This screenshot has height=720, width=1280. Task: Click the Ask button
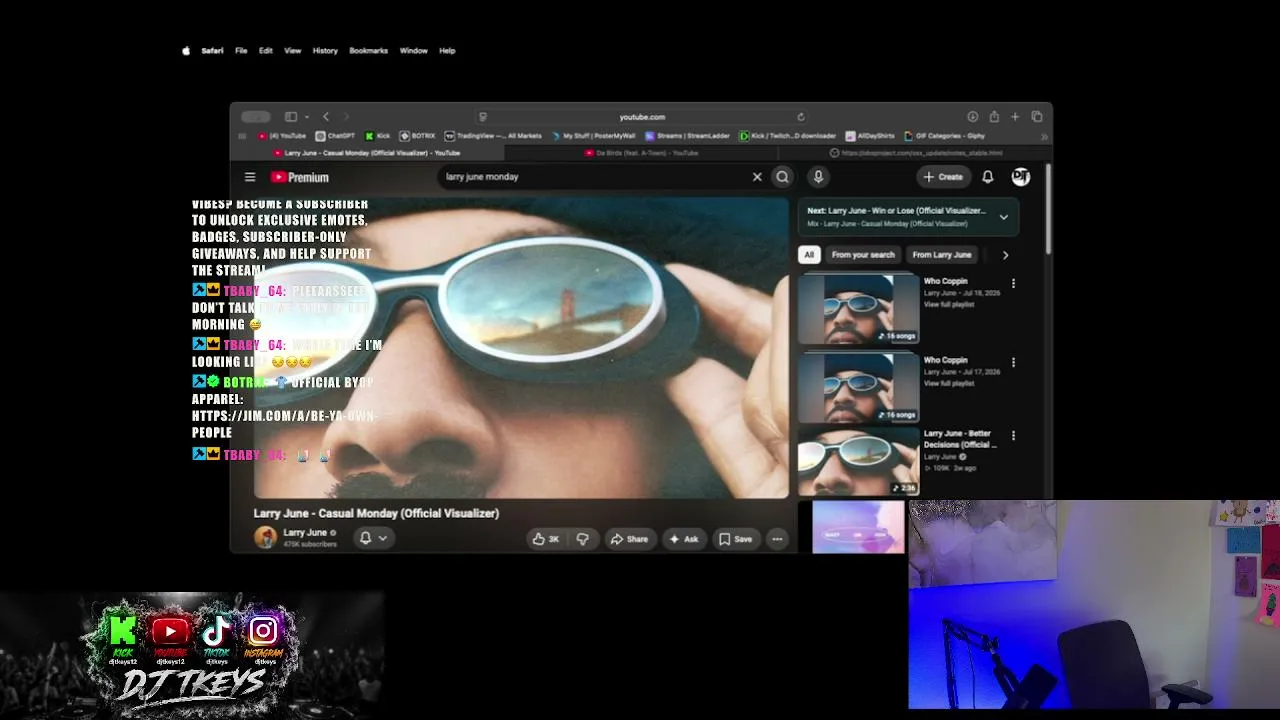684,539
